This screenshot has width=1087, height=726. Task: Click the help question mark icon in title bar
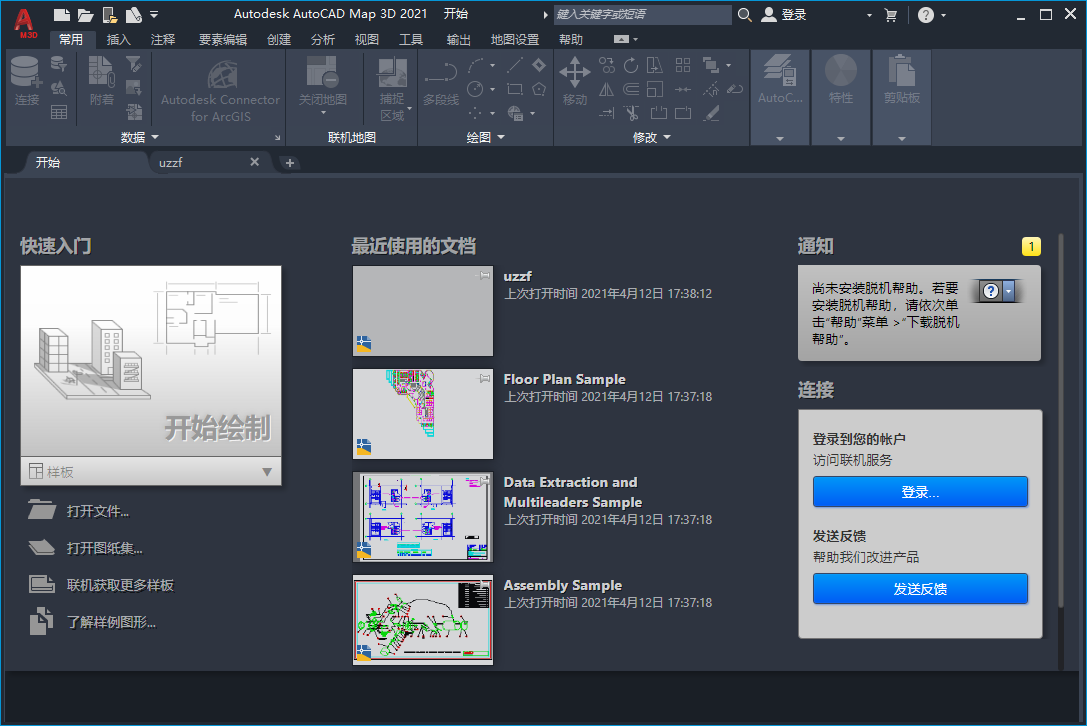coord(925,15)
